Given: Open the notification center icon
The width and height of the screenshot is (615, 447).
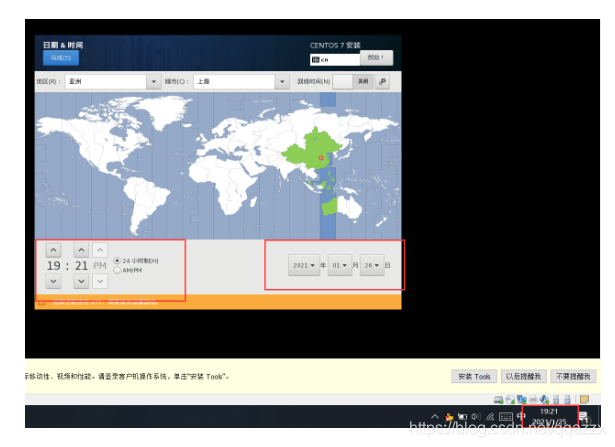Looking at the screenshot, I should click(x=583, y=417).
